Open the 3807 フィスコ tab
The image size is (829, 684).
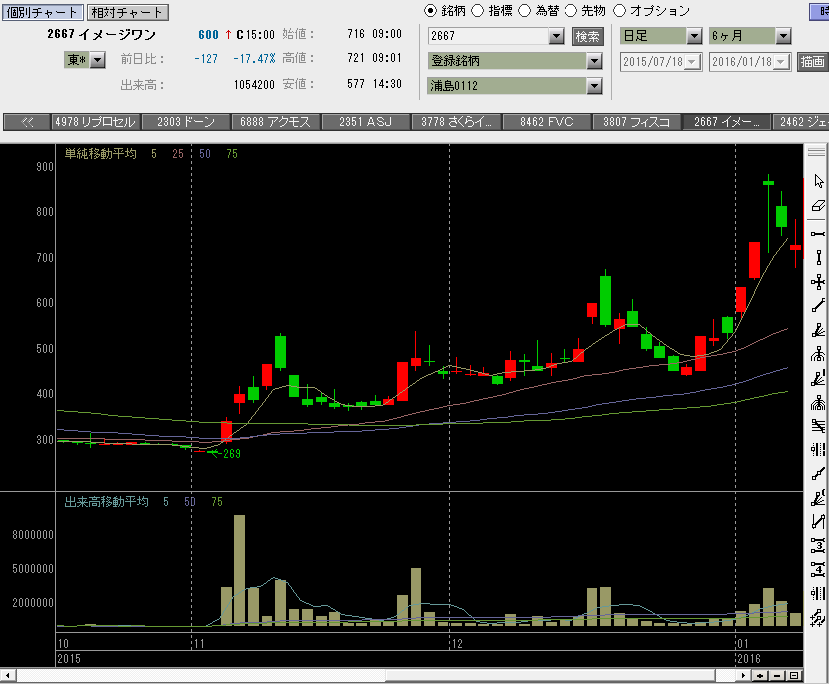point(637,122)
